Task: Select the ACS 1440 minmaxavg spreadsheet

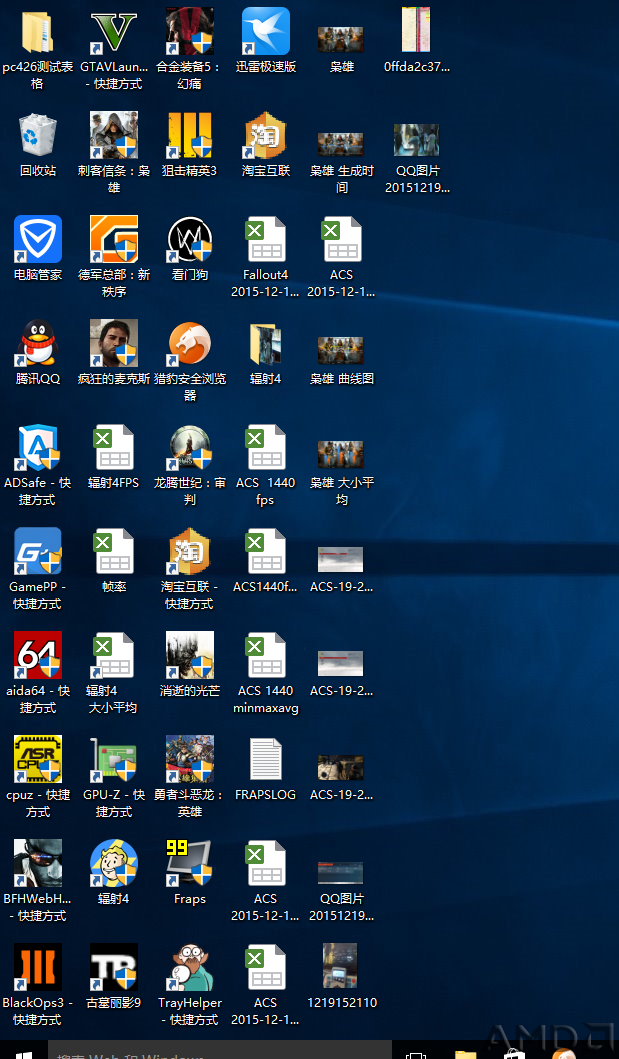Action: (x=266, y=655)
